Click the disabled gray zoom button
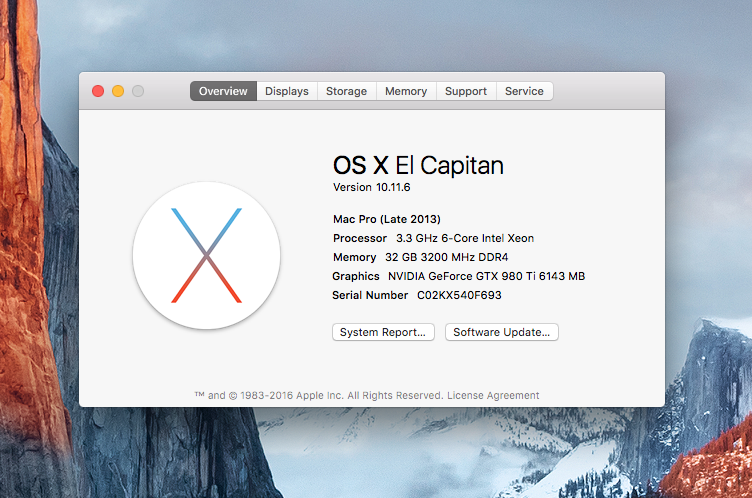Image resolution: width=752 pixels, height=498 pixels. click(138, 91)
